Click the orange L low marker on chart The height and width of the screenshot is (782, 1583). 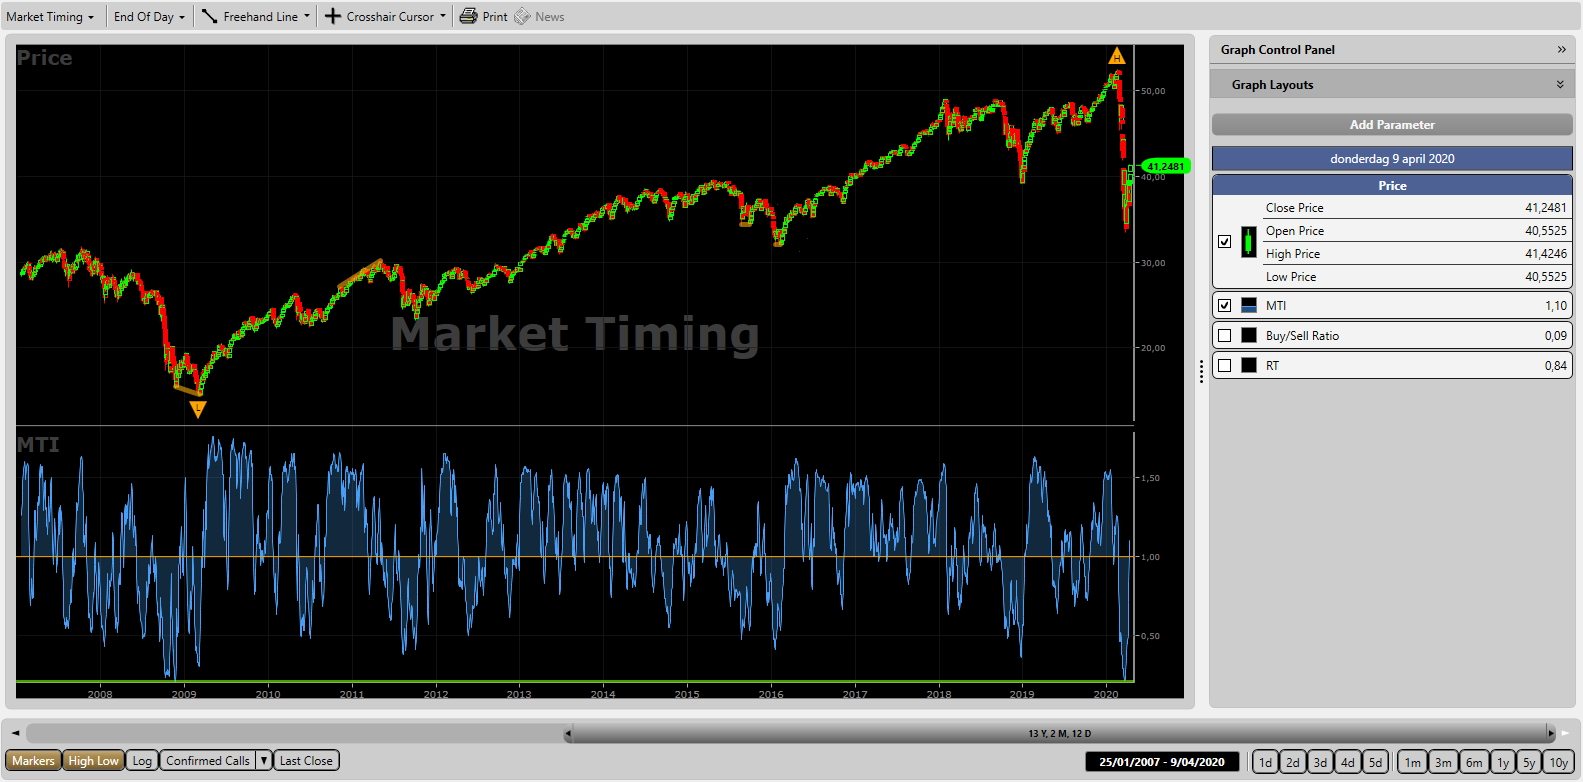[198, 409]
